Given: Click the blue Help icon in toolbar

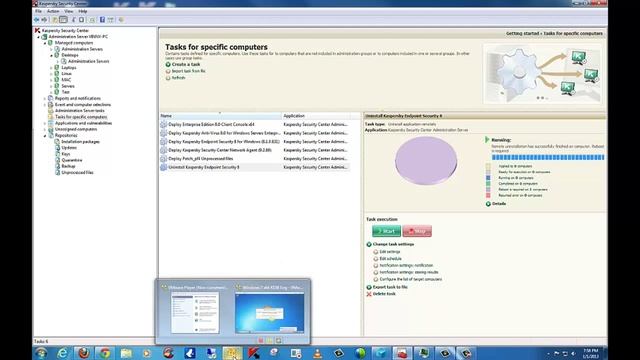Looking at the screenshot, I should [102, 20].
